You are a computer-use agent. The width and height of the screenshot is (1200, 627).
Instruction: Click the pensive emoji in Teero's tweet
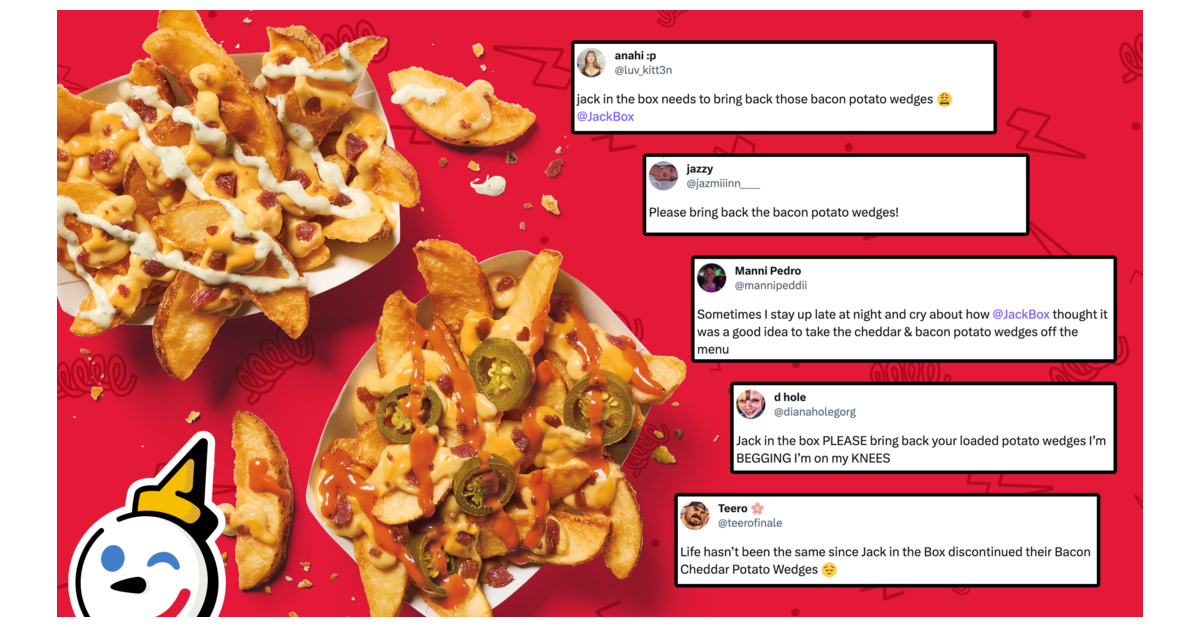828,570
